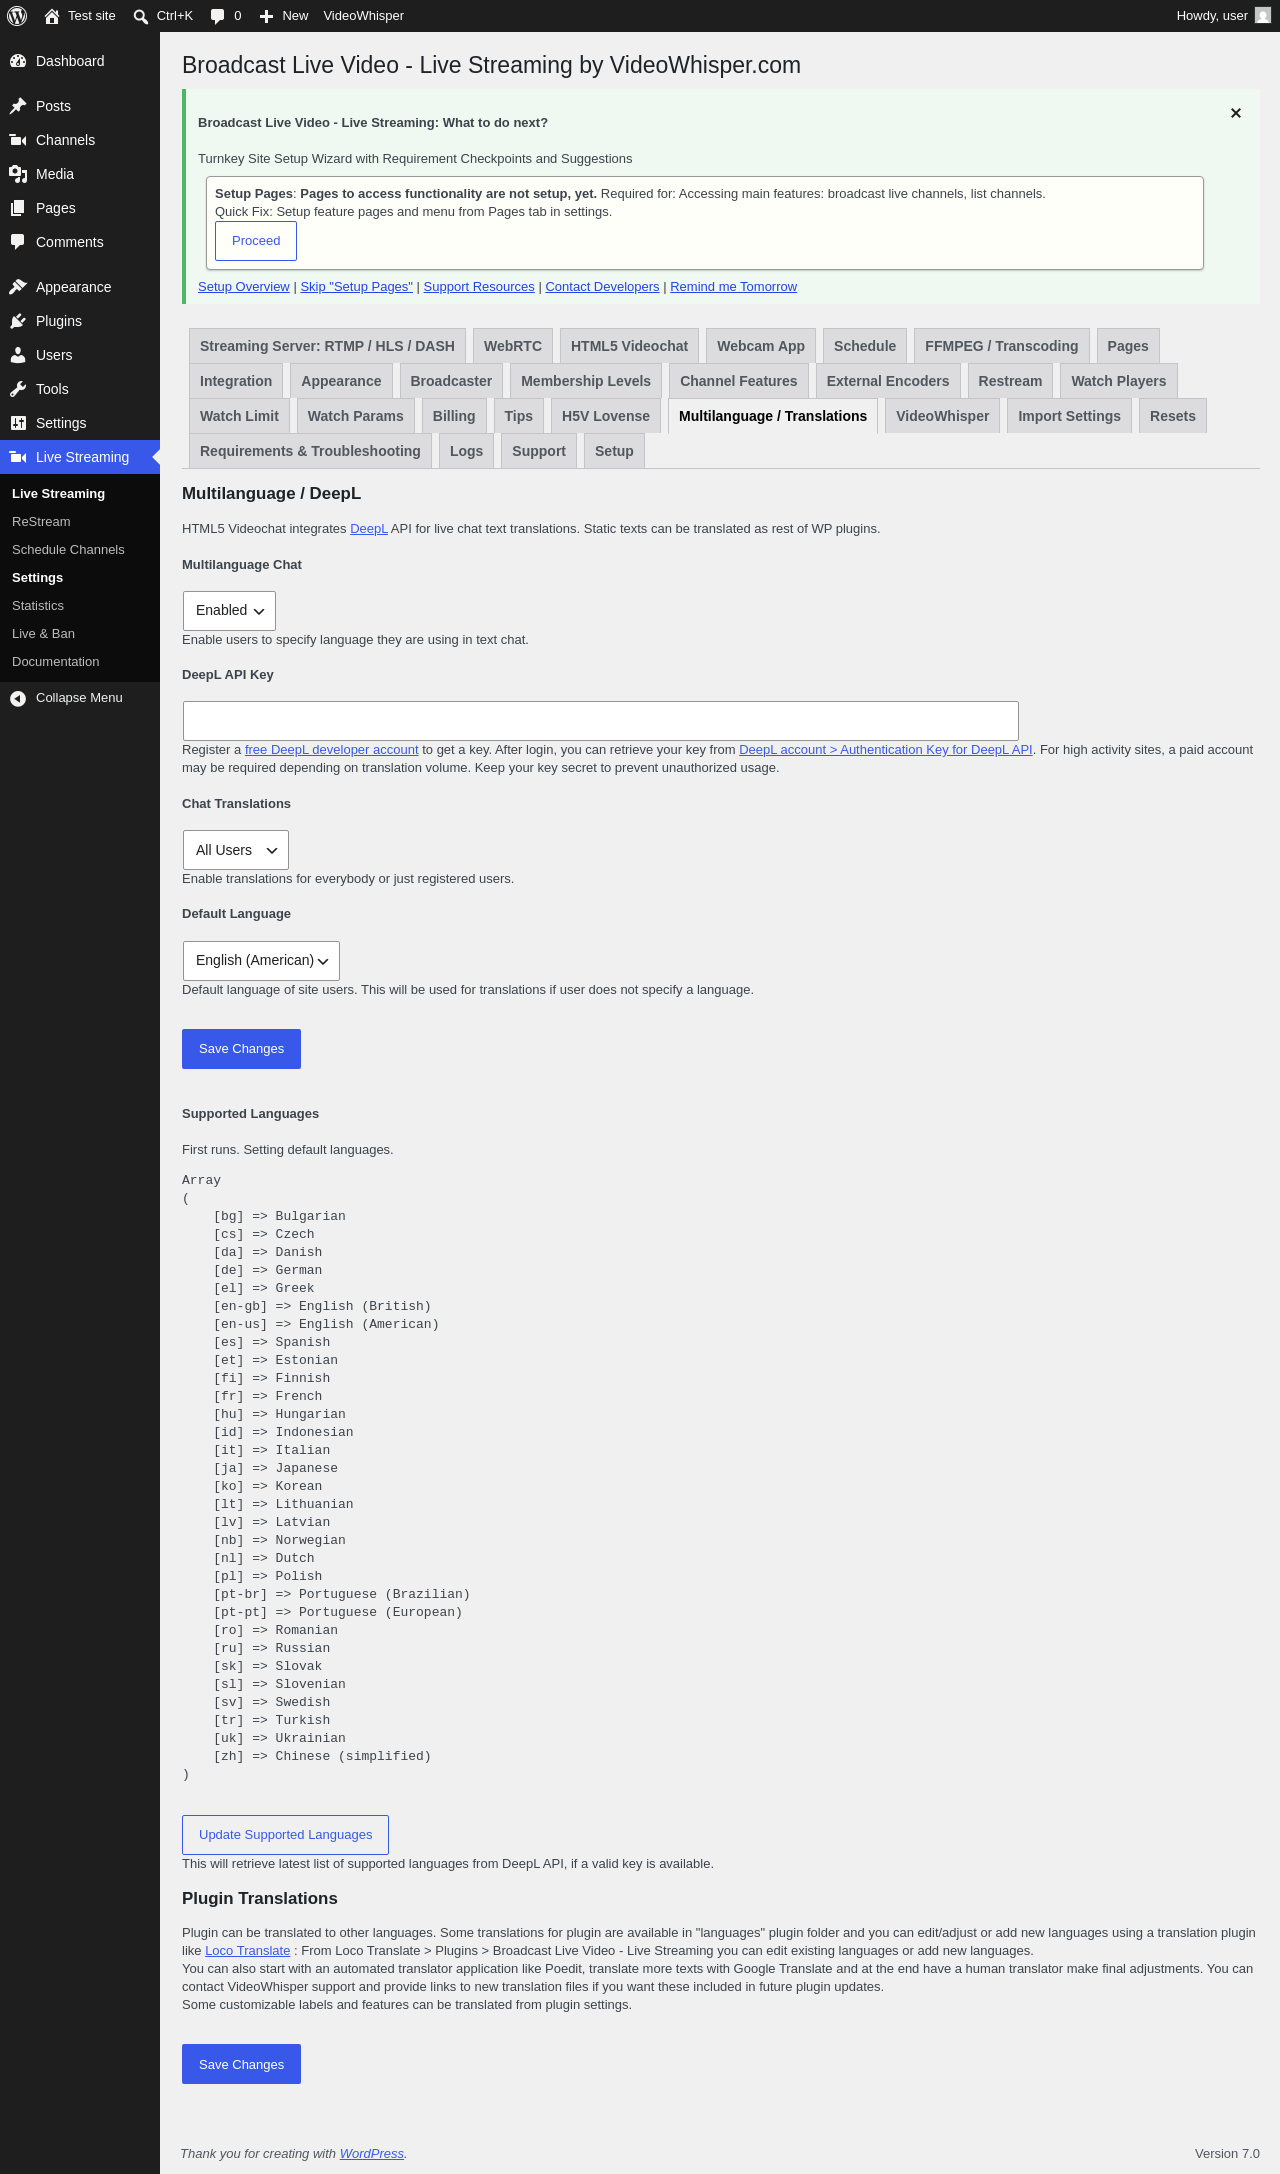Screen dimensions: 1280x2174
Task: Switch to the Webcam App tab
Action: click(x=761, y=346)
